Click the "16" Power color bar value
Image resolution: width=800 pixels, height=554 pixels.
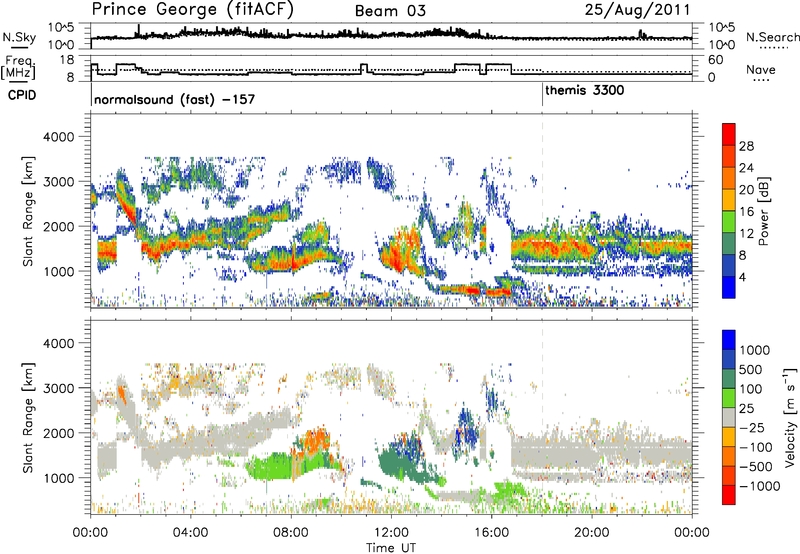[x=747, y=212]
